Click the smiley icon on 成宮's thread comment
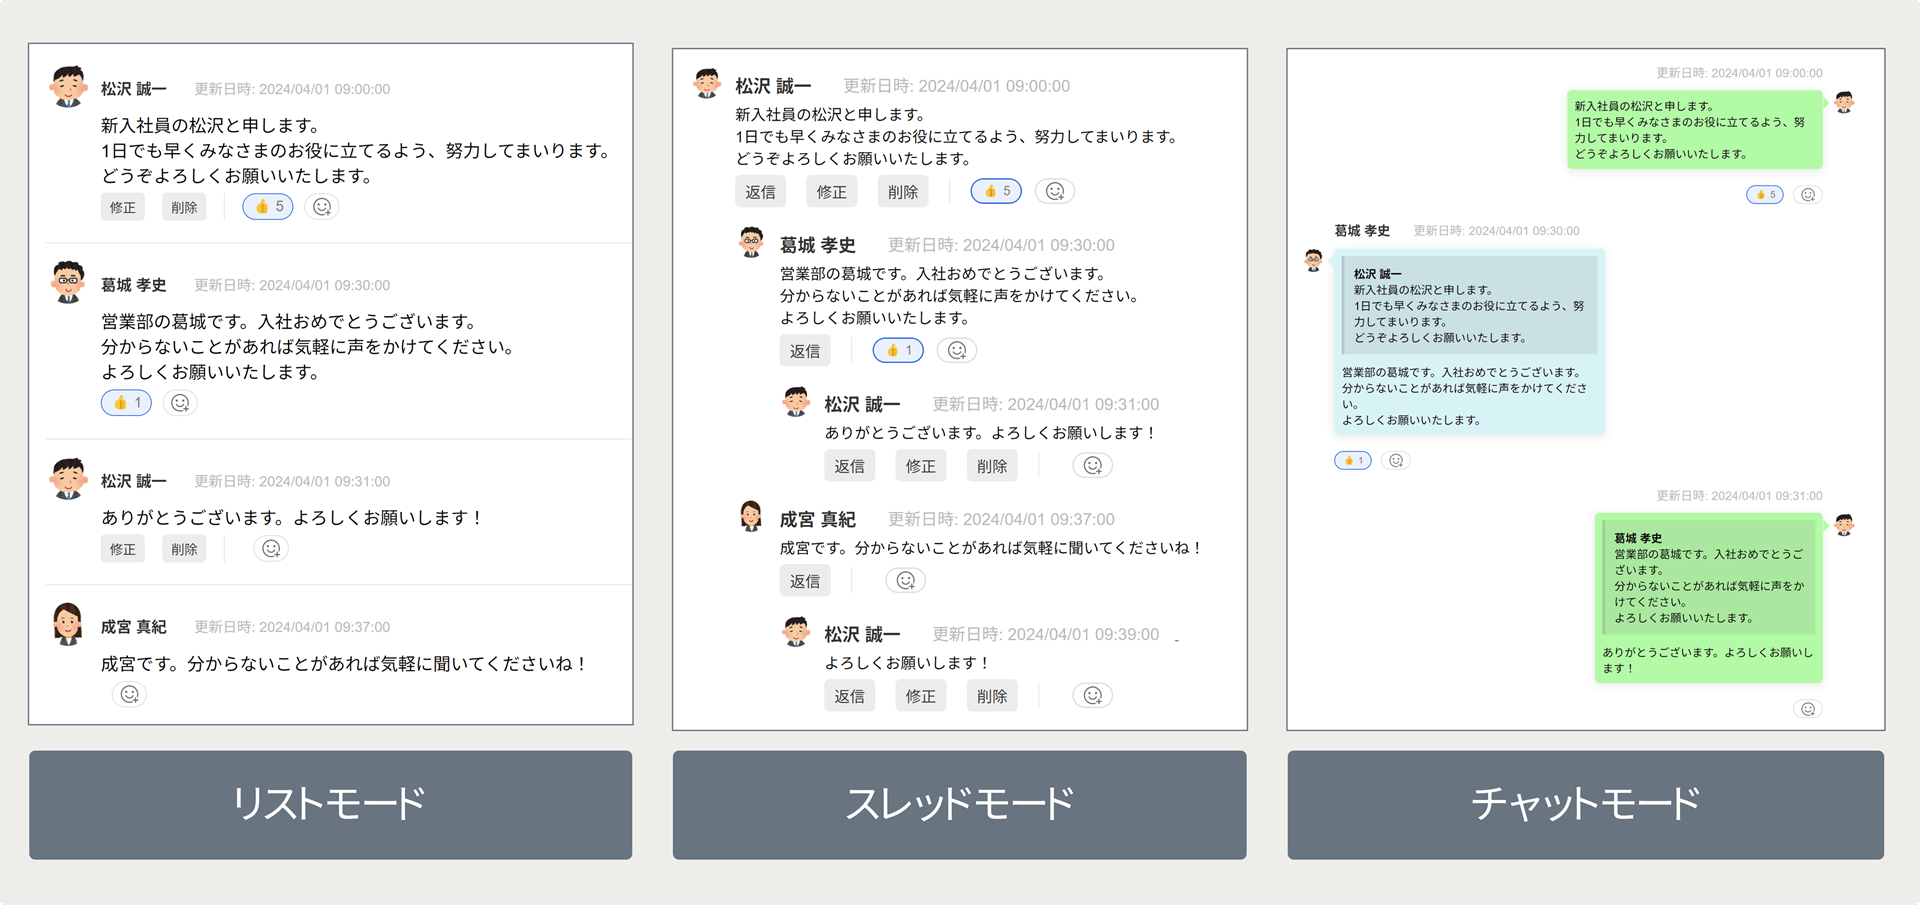 coord(905,580)
